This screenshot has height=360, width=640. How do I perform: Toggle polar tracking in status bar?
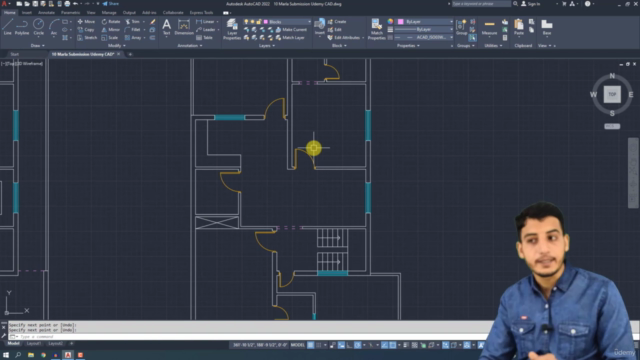[358, 345]
